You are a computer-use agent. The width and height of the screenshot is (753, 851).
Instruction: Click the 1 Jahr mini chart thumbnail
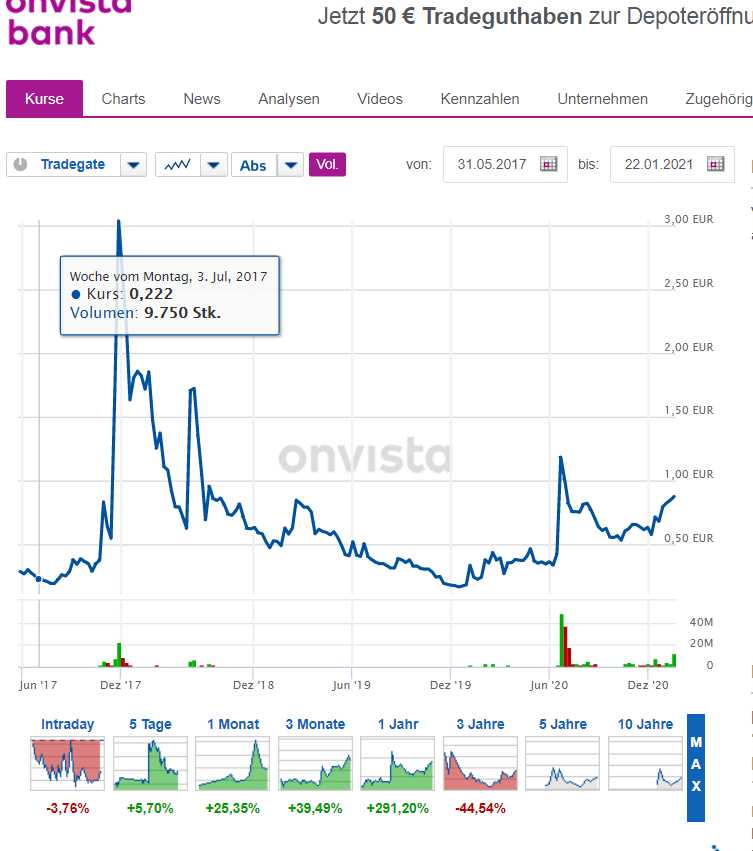[398, 763]
